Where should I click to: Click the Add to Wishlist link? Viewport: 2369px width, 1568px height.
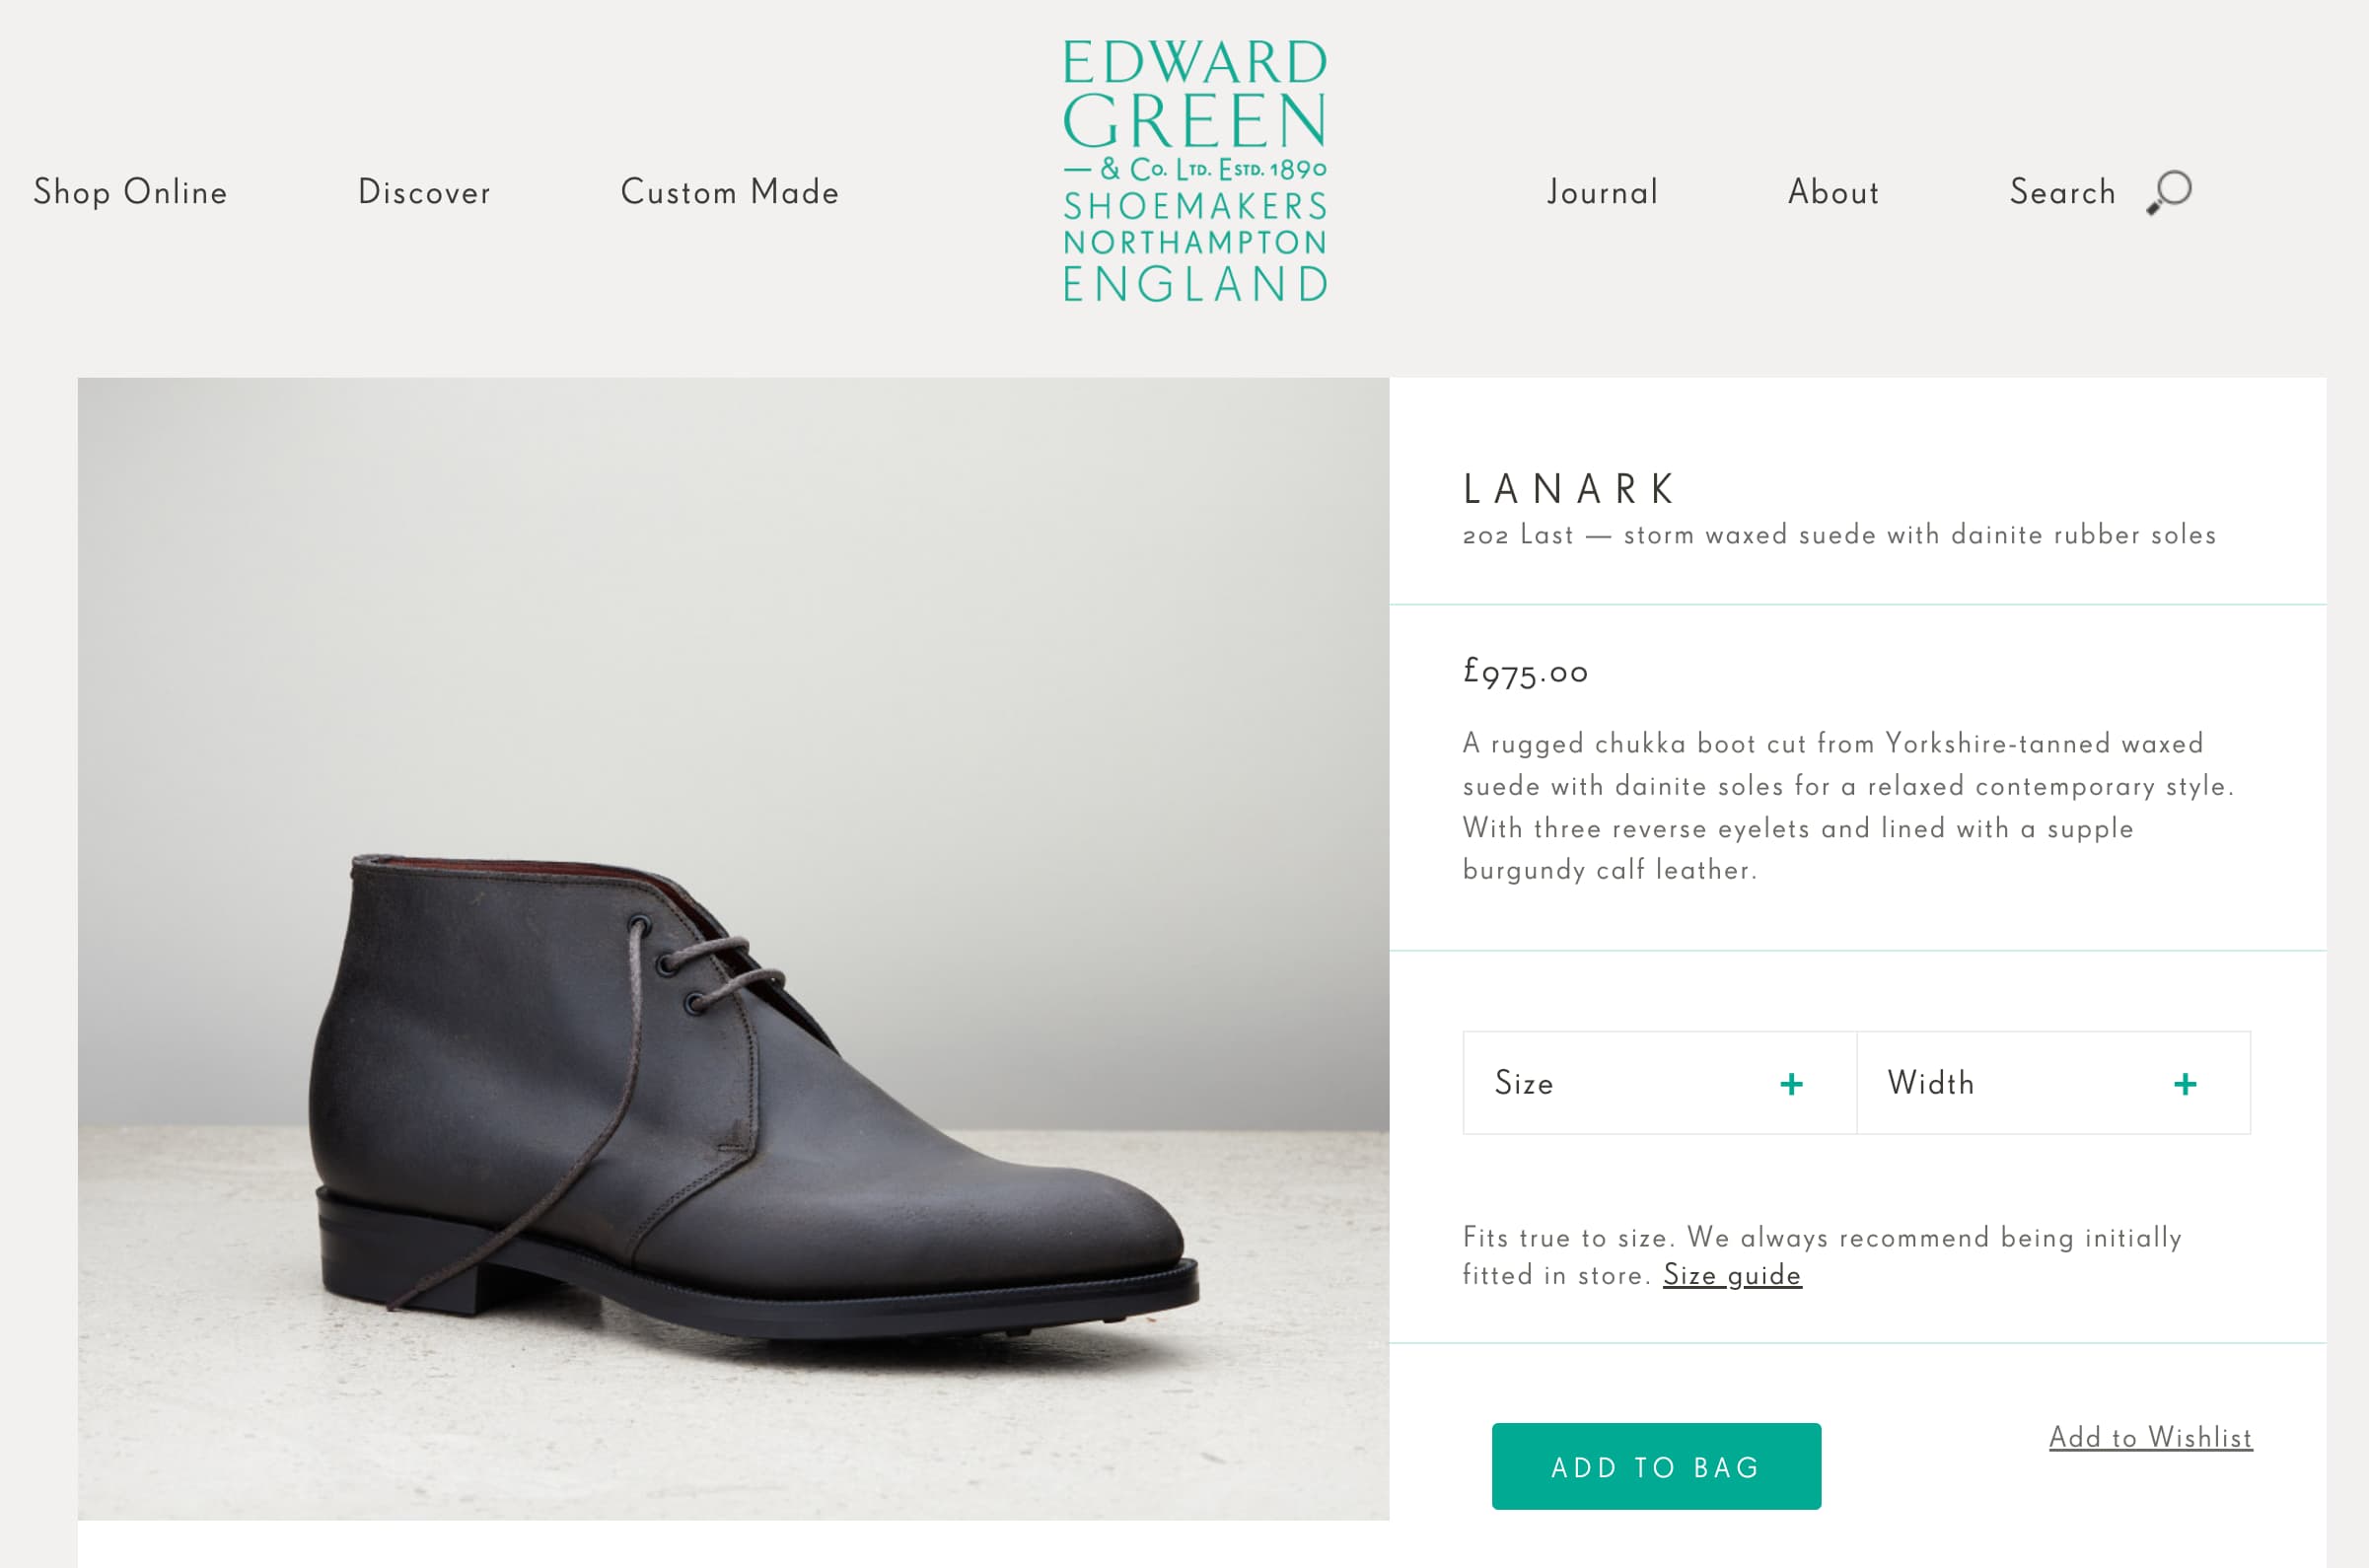coord(2150,1437)
